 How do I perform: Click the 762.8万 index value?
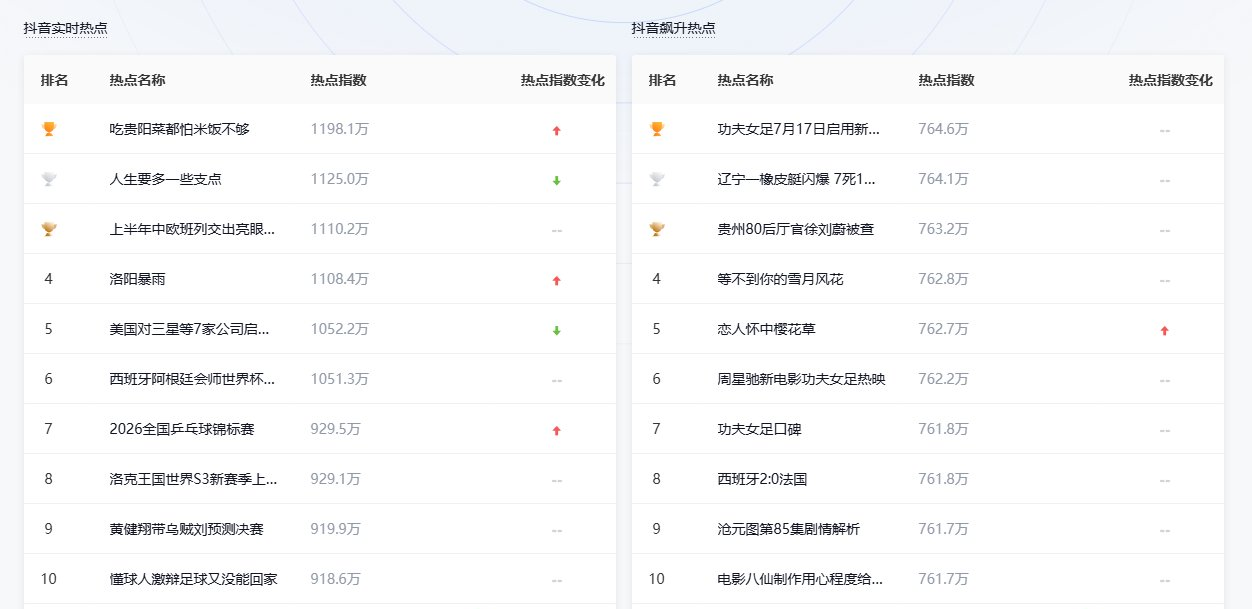coord(944,279)
